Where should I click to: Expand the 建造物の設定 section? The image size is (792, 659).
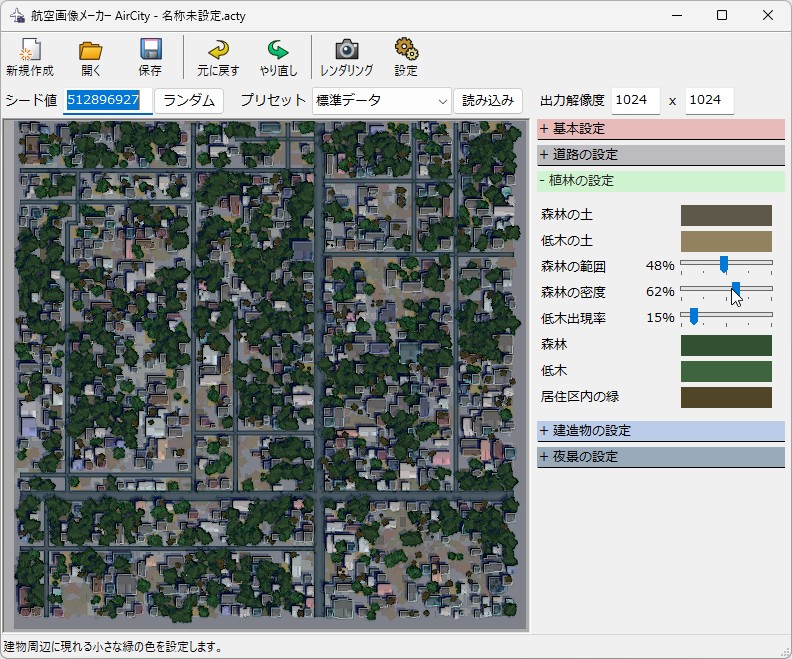(660, 431)
